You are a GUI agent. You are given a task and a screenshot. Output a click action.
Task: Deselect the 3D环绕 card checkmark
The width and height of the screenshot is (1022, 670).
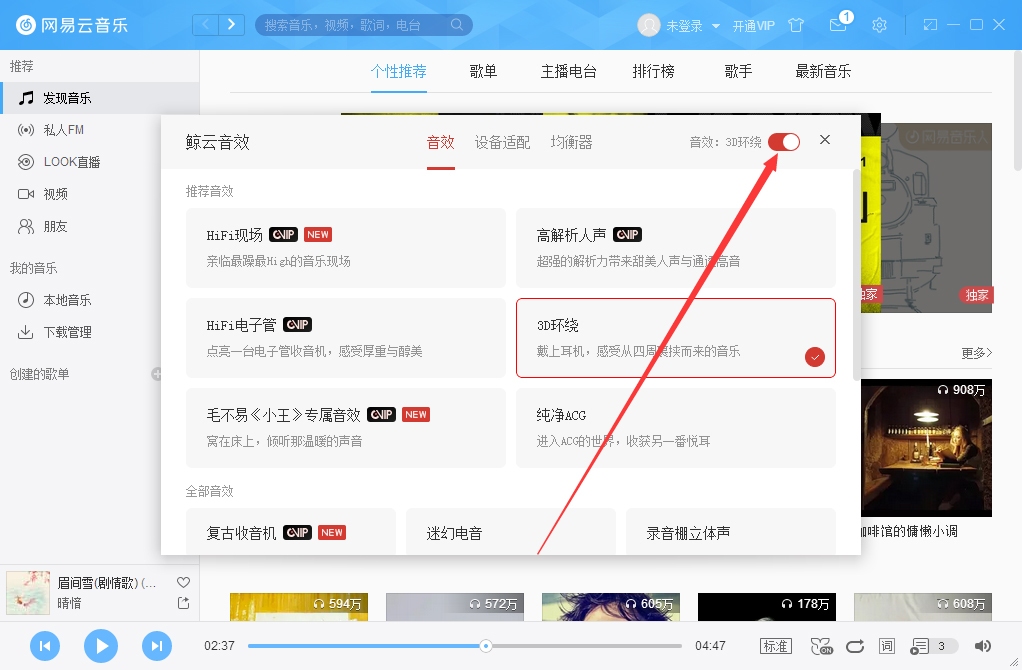[x=815, y=356]
